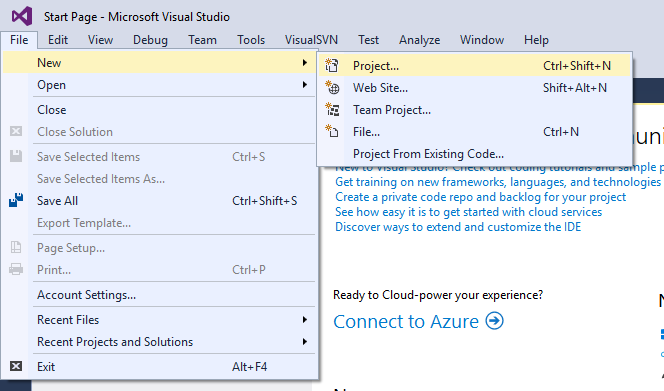664x391 pixels.
Task: Click the Alt+F4 shortcut text
Action: click(x=249, y=367)
